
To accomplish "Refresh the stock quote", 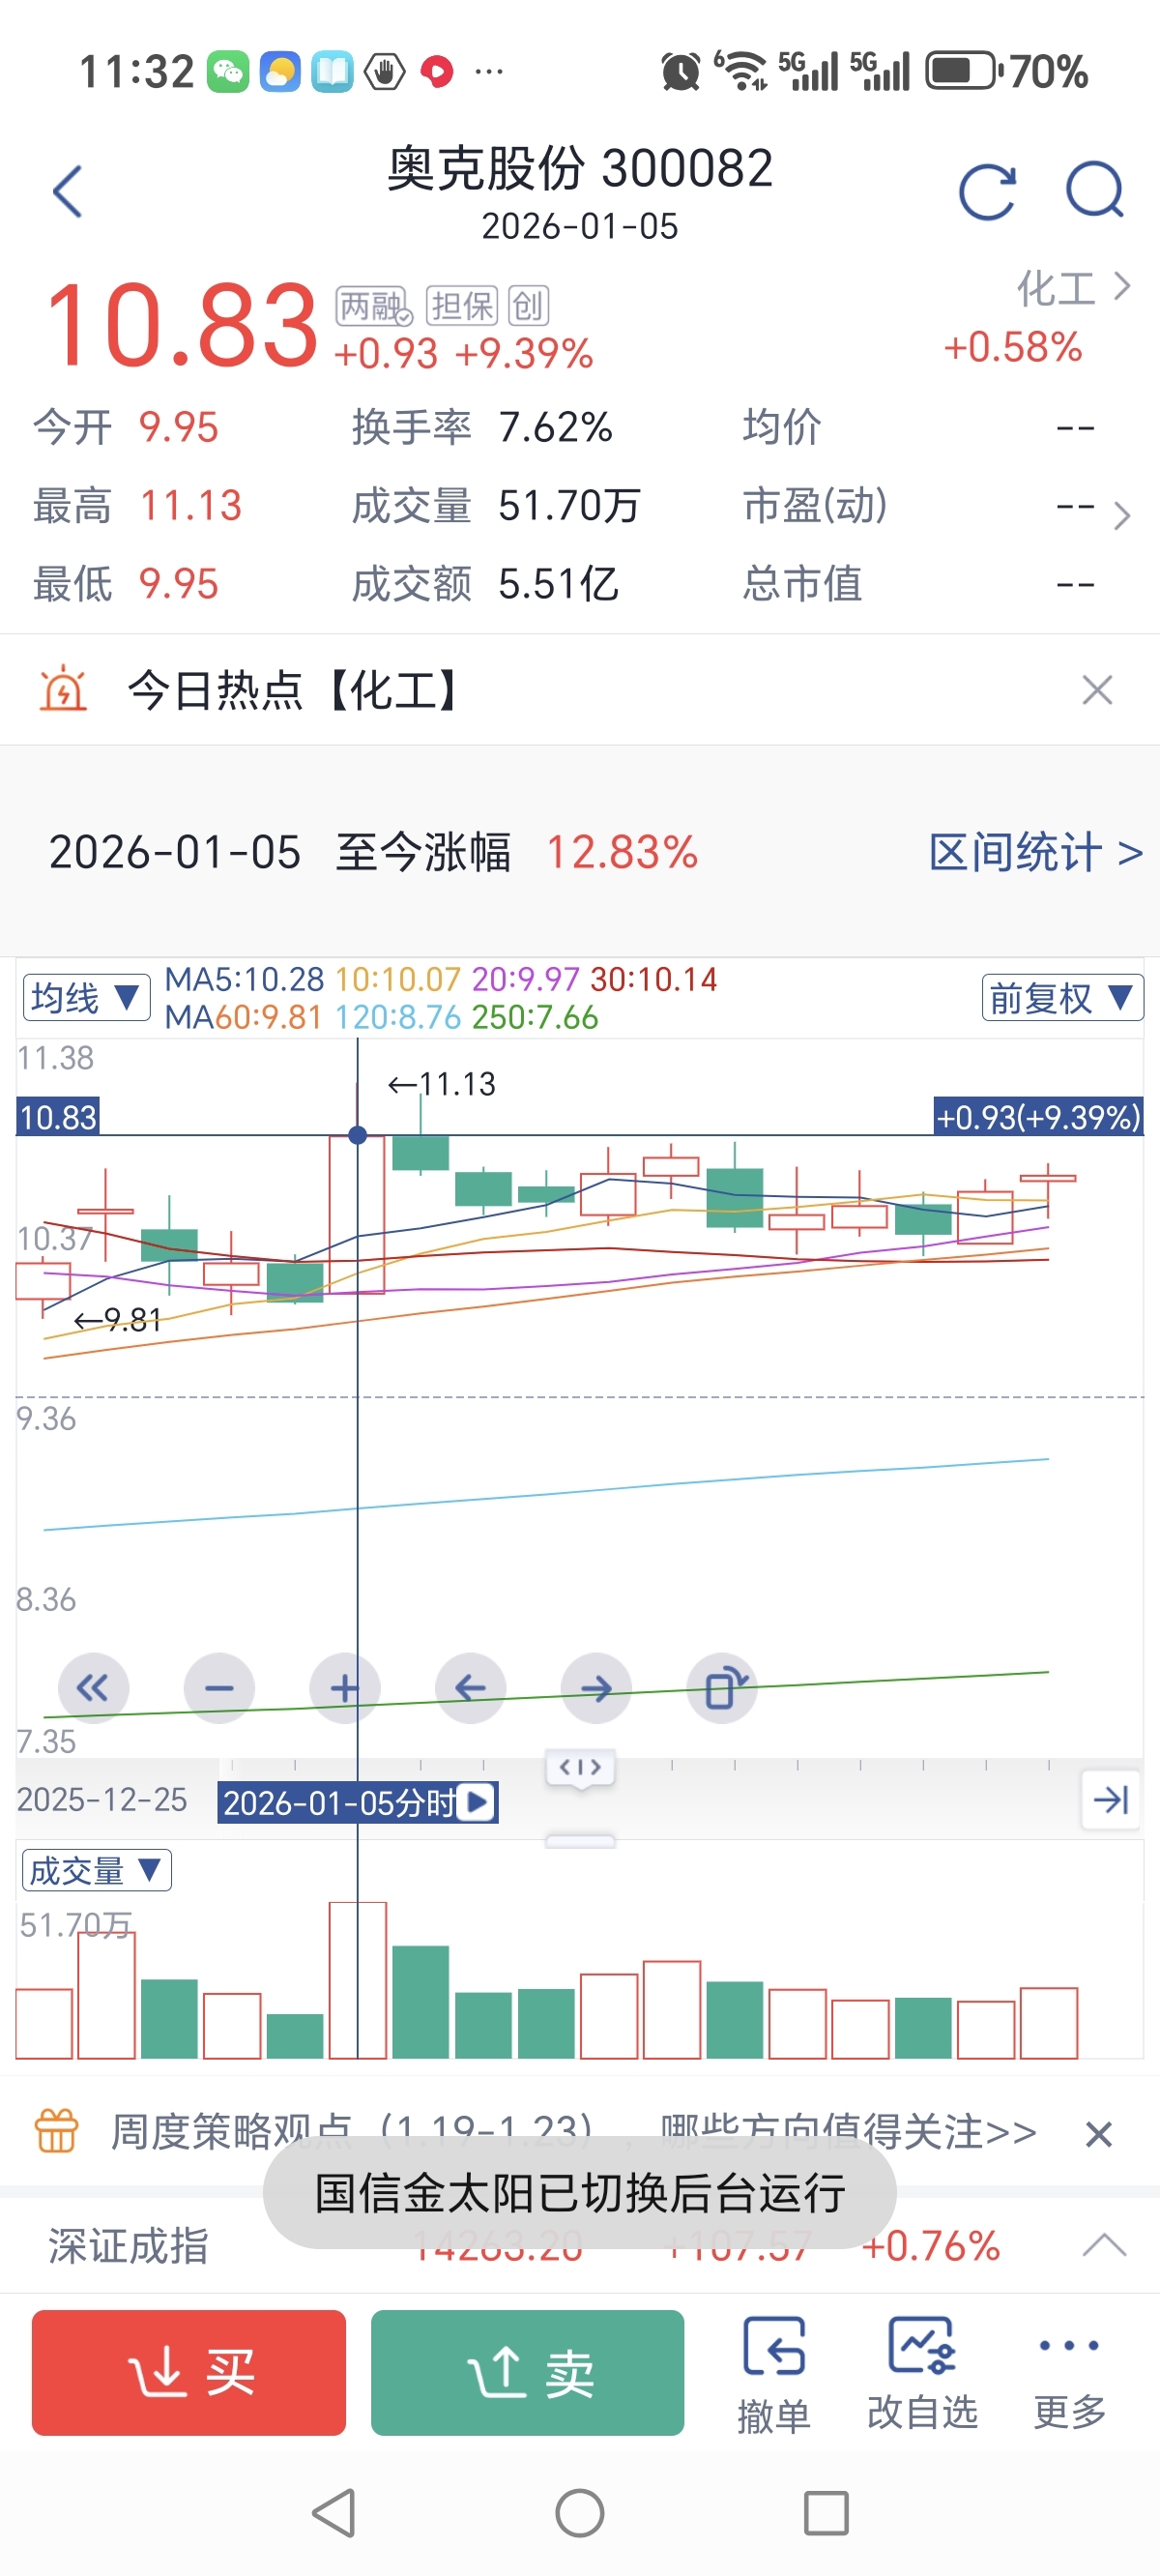I will coord(986,191).
